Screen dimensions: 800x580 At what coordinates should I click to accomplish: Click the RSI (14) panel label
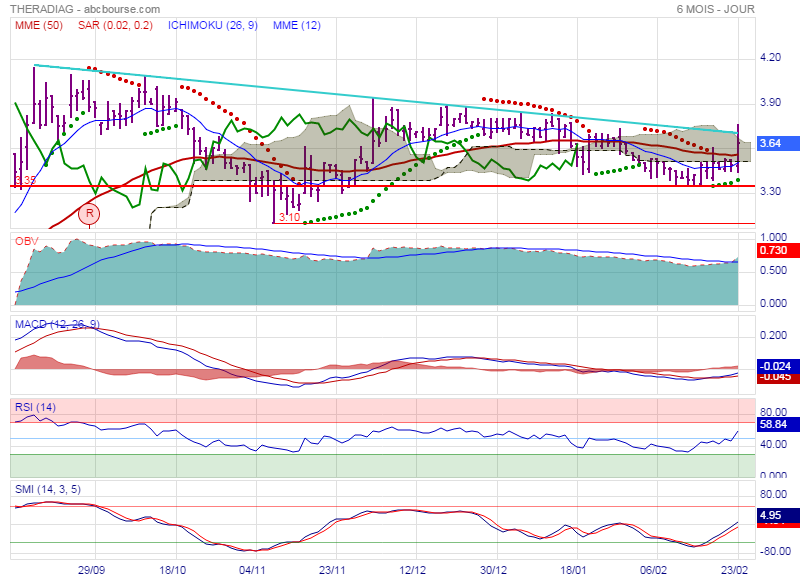pyautogui.click(x=35, y=407)
